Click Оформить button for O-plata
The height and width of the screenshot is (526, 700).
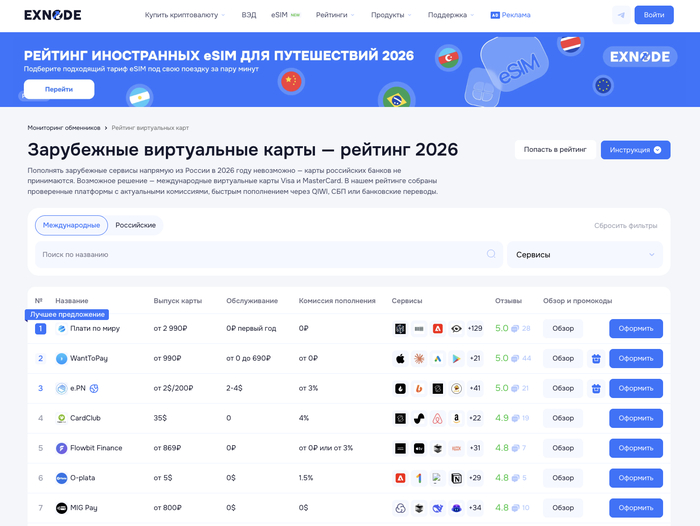(636, 478)
